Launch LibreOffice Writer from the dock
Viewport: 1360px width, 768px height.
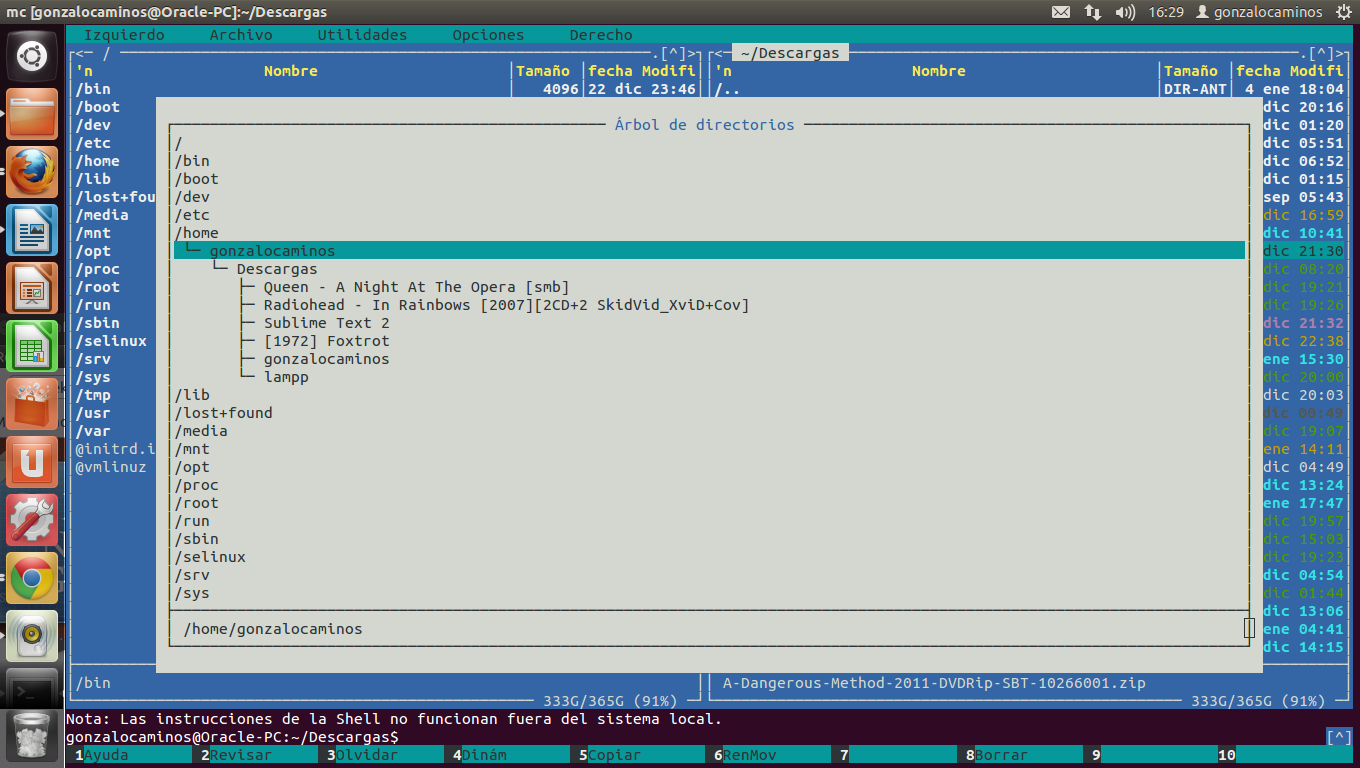(x=32, y=230)
